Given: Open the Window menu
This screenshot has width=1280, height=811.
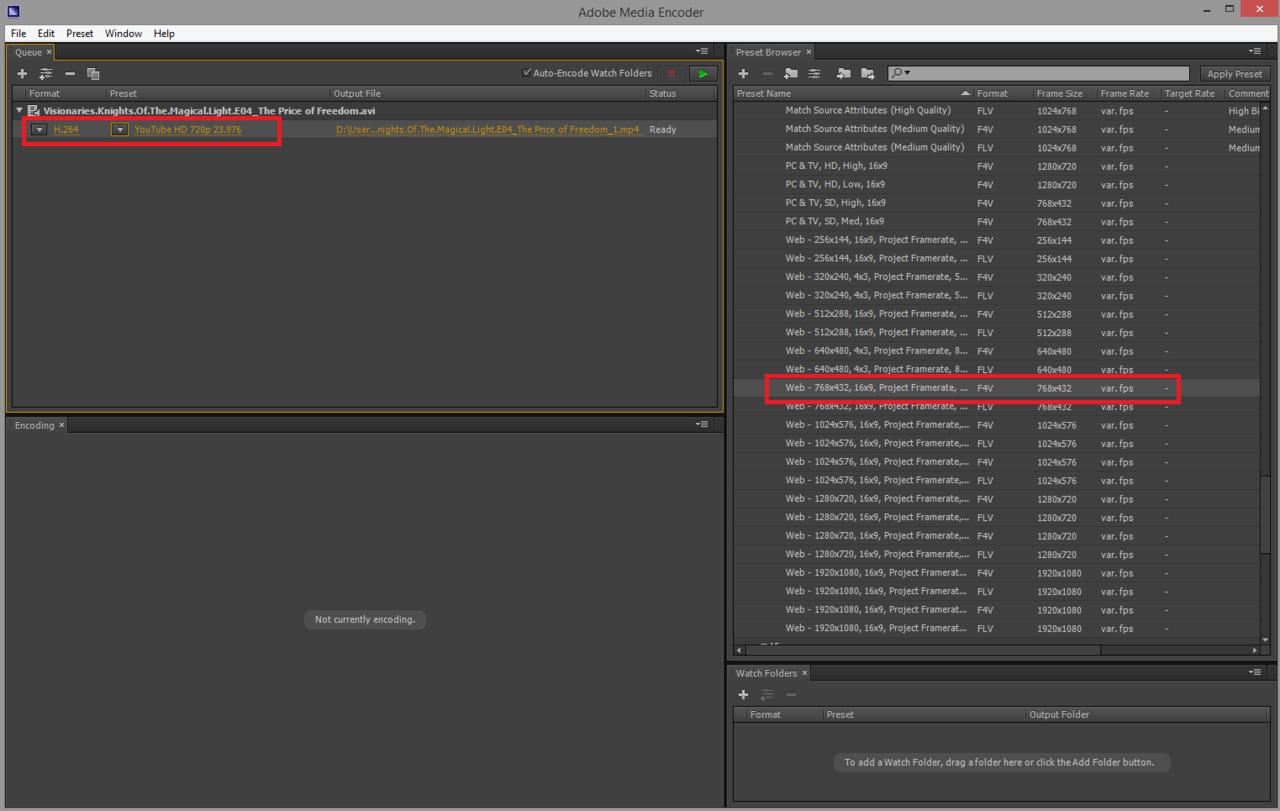Looking at the screenshot, I should point(124,33).
